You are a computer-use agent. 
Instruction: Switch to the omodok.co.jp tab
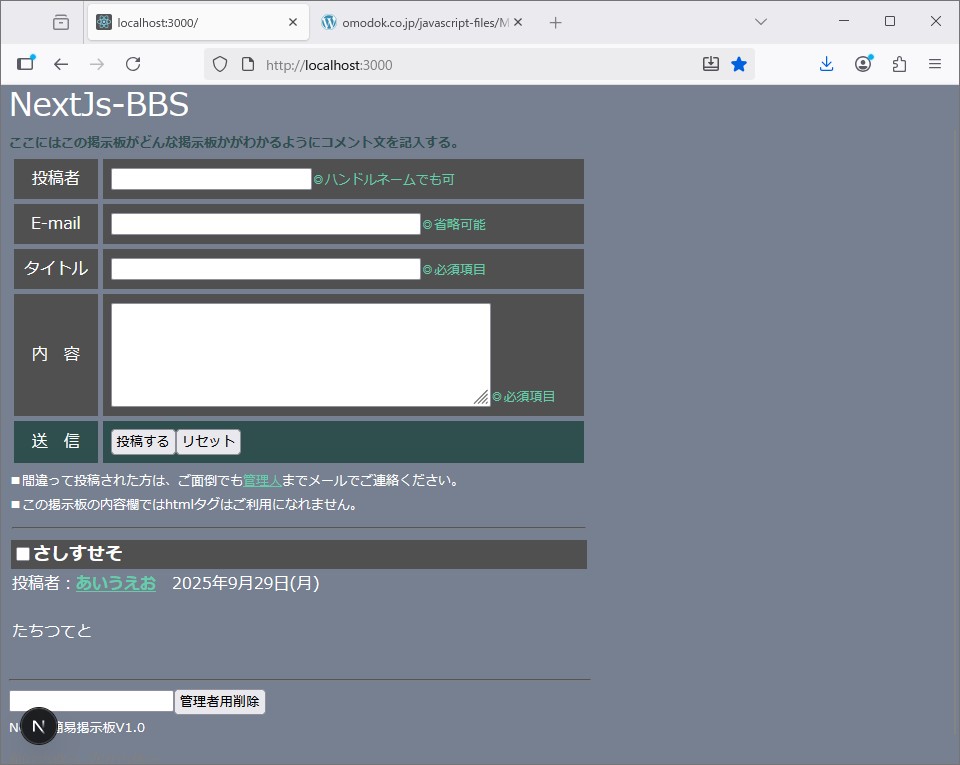420,22
